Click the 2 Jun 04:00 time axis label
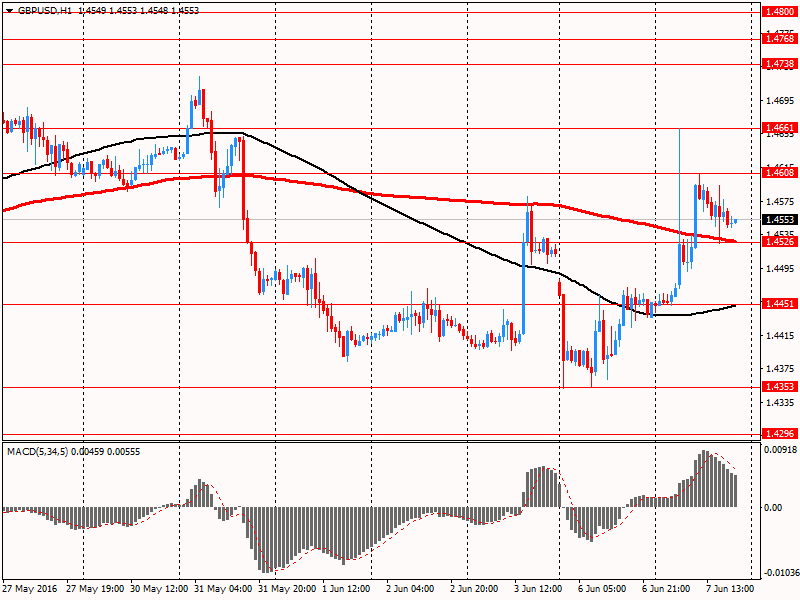 tap(410, 589)
